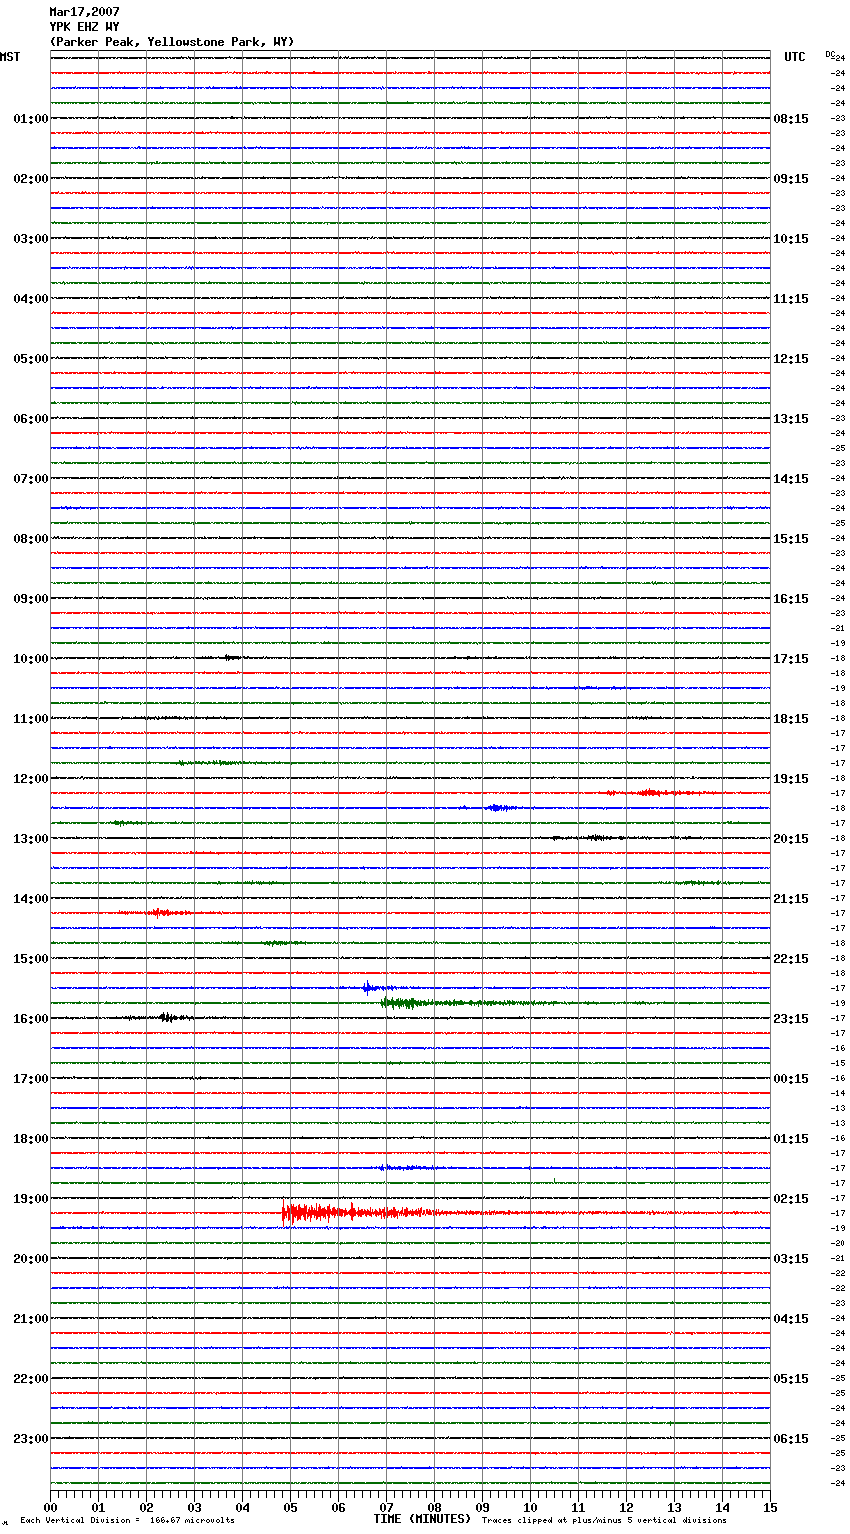Screen dimensions: 850x1534
Task: Click the Traces clipped at plus/minus 5 note
Action: 604,1521
